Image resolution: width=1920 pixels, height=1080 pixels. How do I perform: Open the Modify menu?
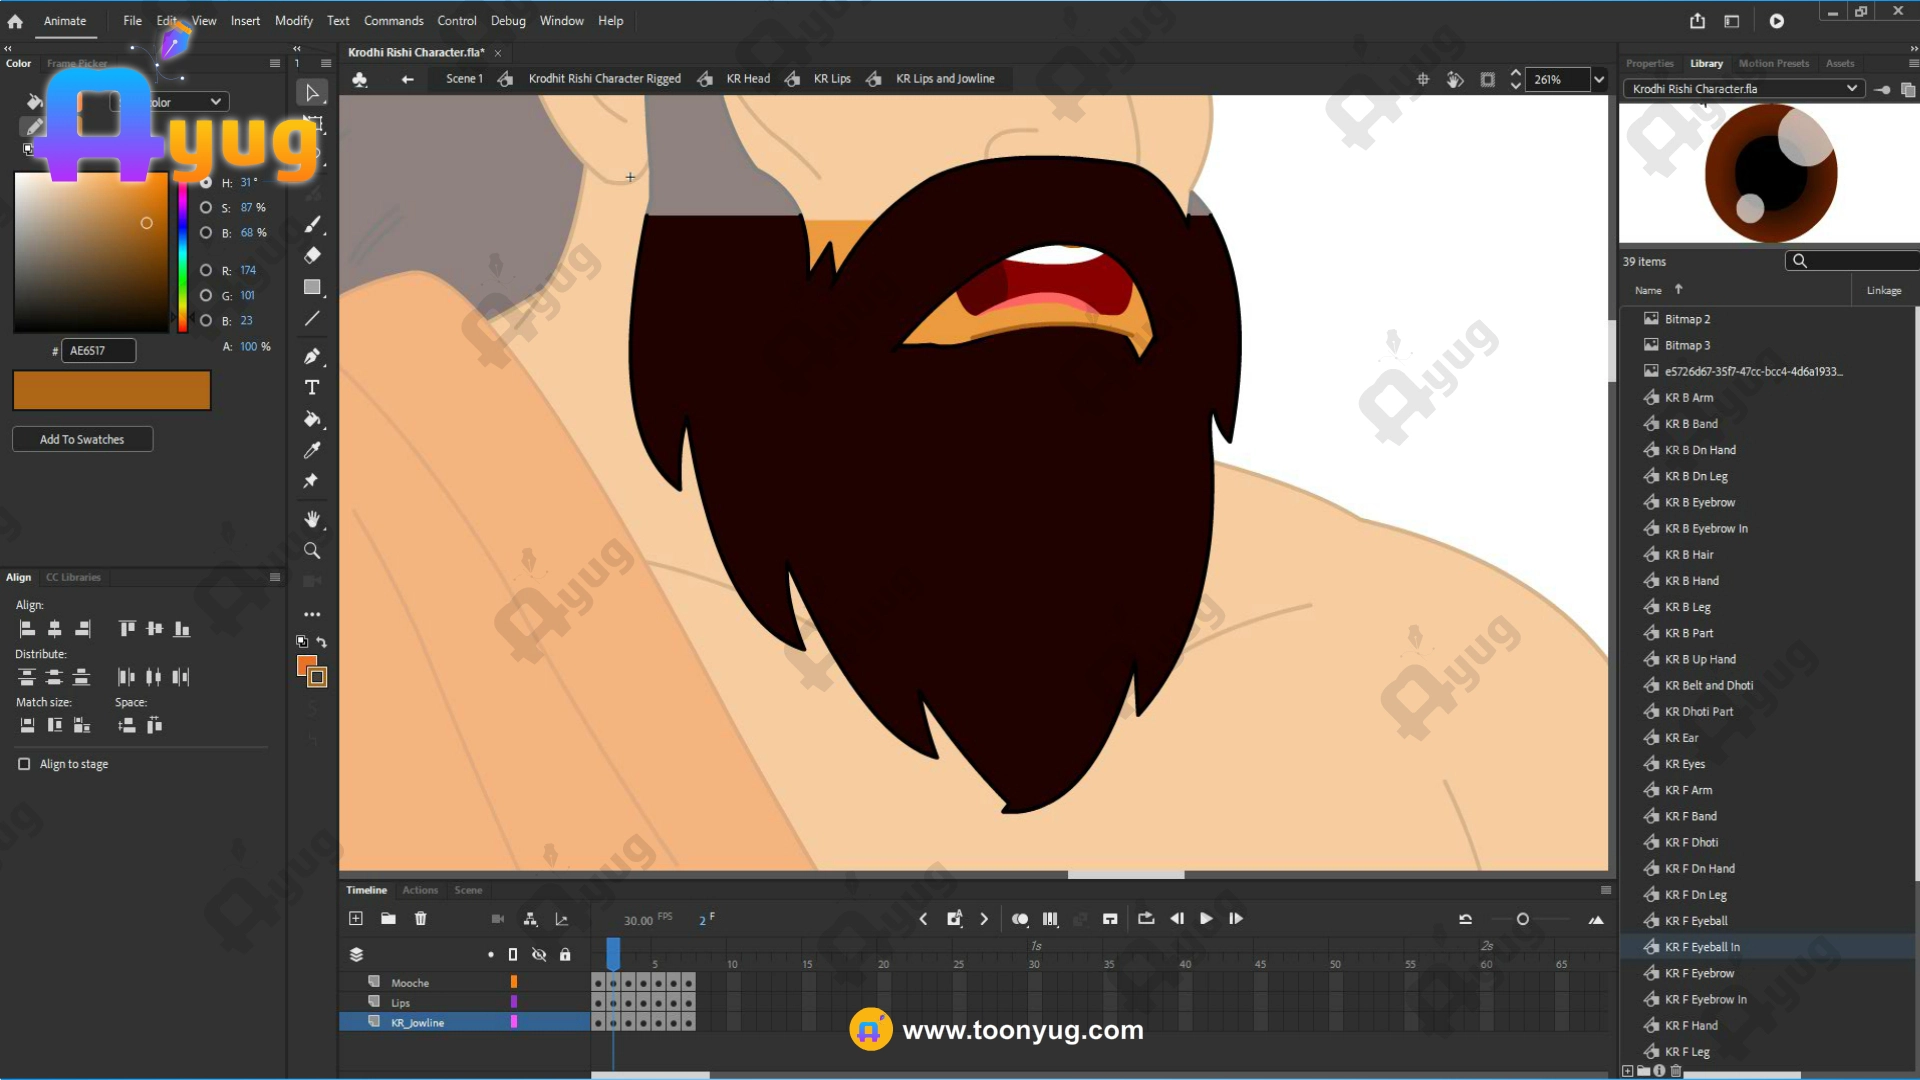point(293,21)
